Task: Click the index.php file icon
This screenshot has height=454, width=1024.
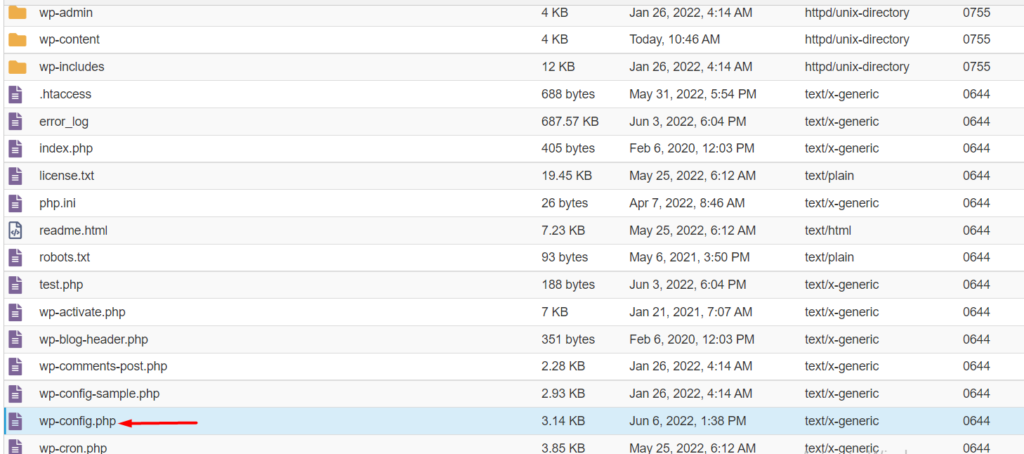Action: 15,149
